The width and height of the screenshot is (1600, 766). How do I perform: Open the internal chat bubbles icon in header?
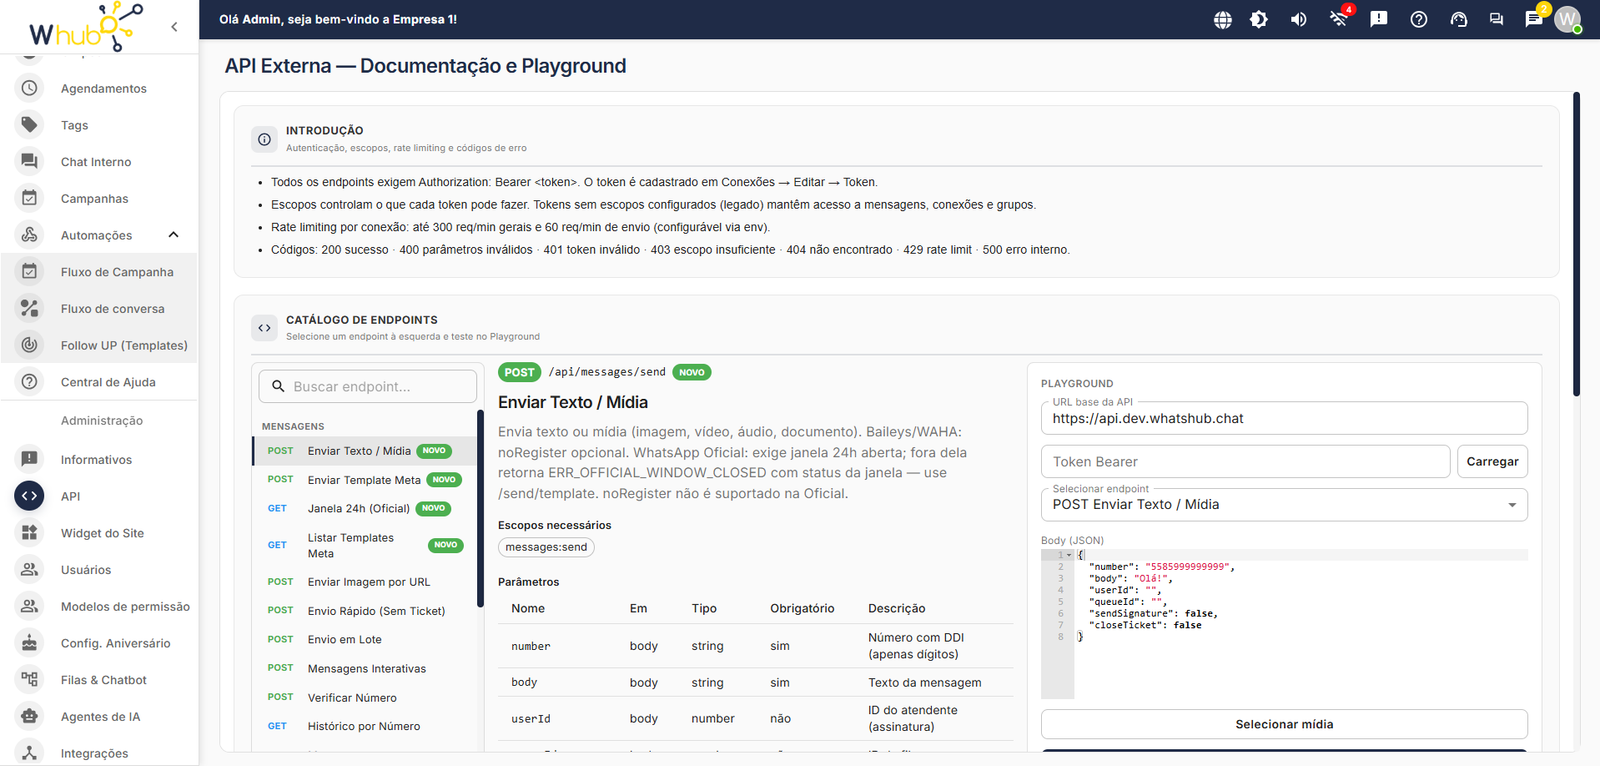click(x=1497, y=19)
